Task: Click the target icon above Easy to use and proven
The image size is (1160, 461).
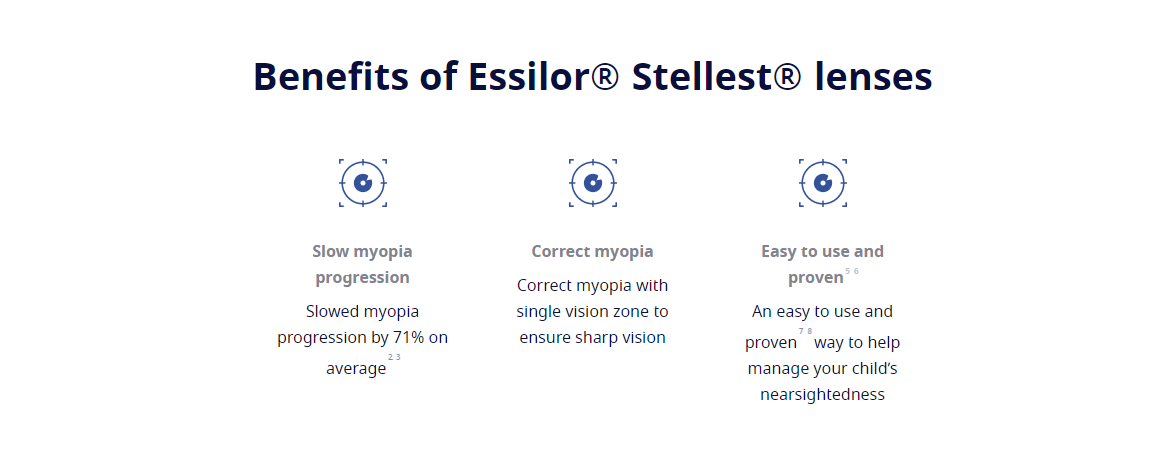Action: (x=823, y=183)
